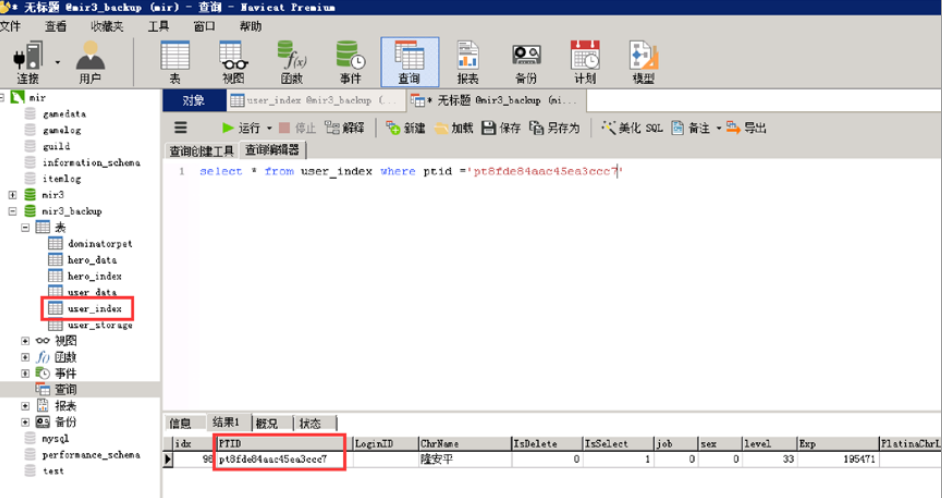Save the query with 保存
The image size is (942, 498).
point(501,128)
